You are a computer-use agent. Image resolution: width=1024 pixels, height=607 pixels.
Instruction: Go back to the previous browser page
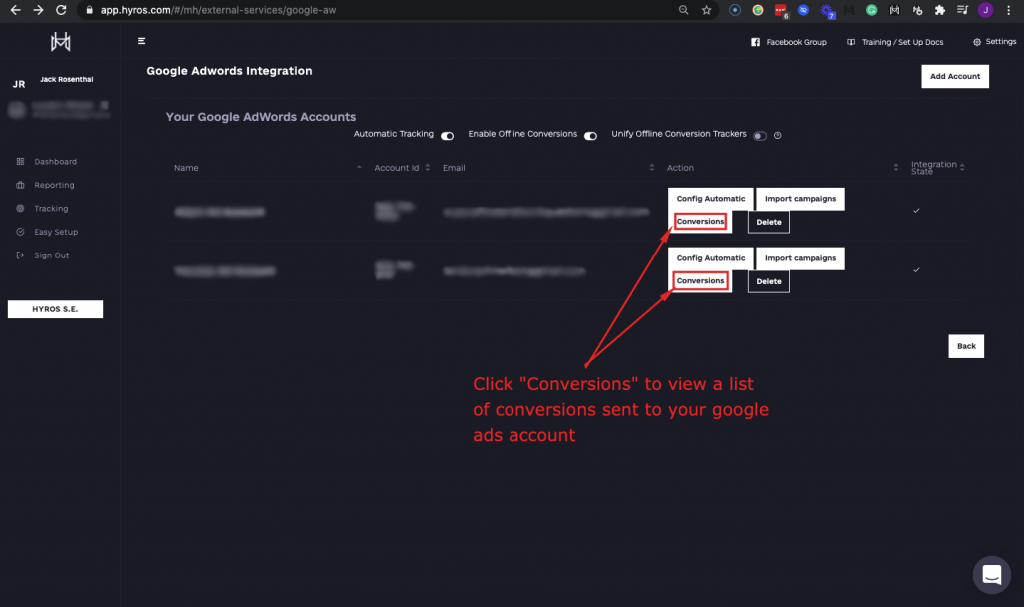click(15, 10)
